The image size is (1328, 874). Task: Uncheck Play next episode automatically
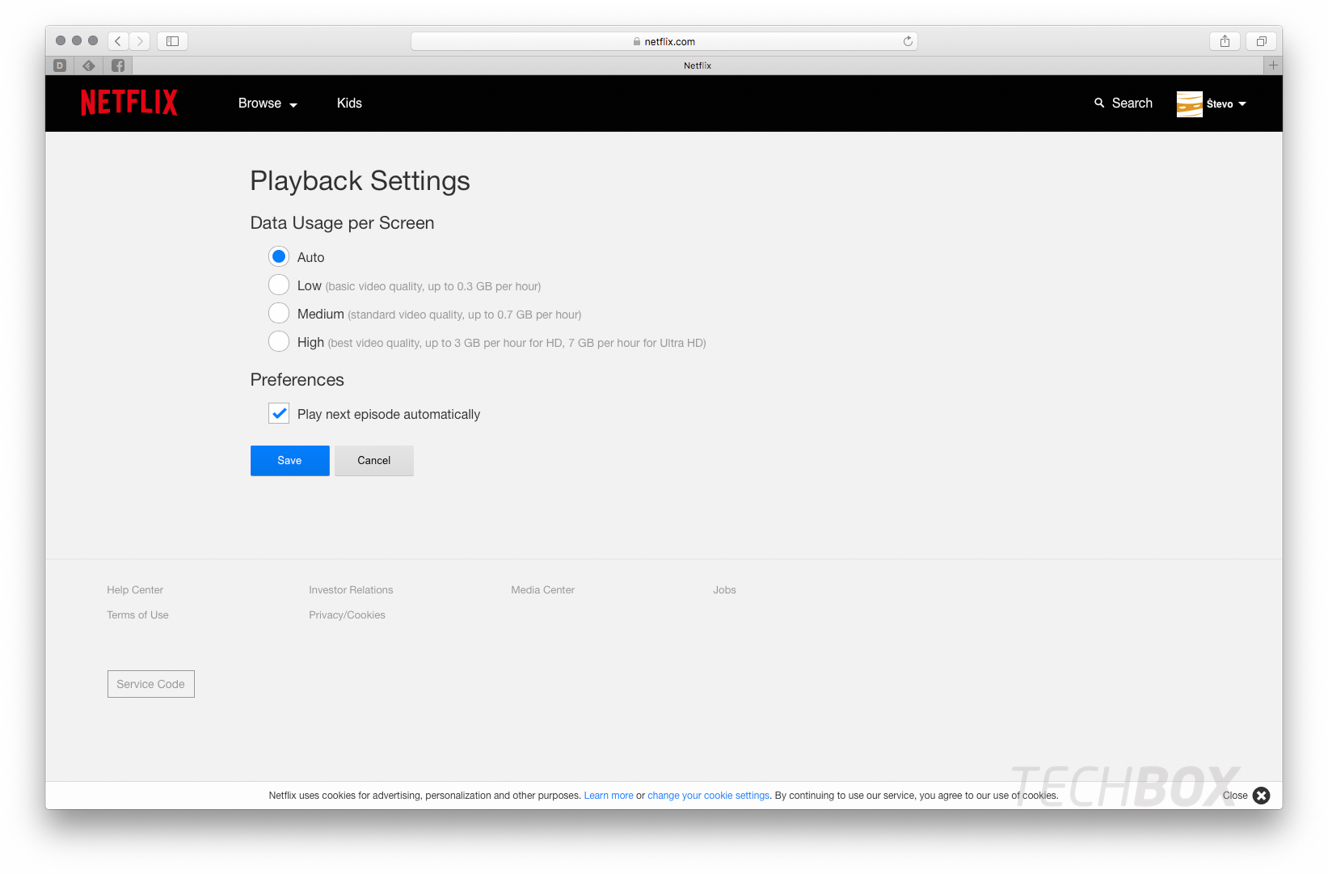pyautogui.click(x=279, y=413)
